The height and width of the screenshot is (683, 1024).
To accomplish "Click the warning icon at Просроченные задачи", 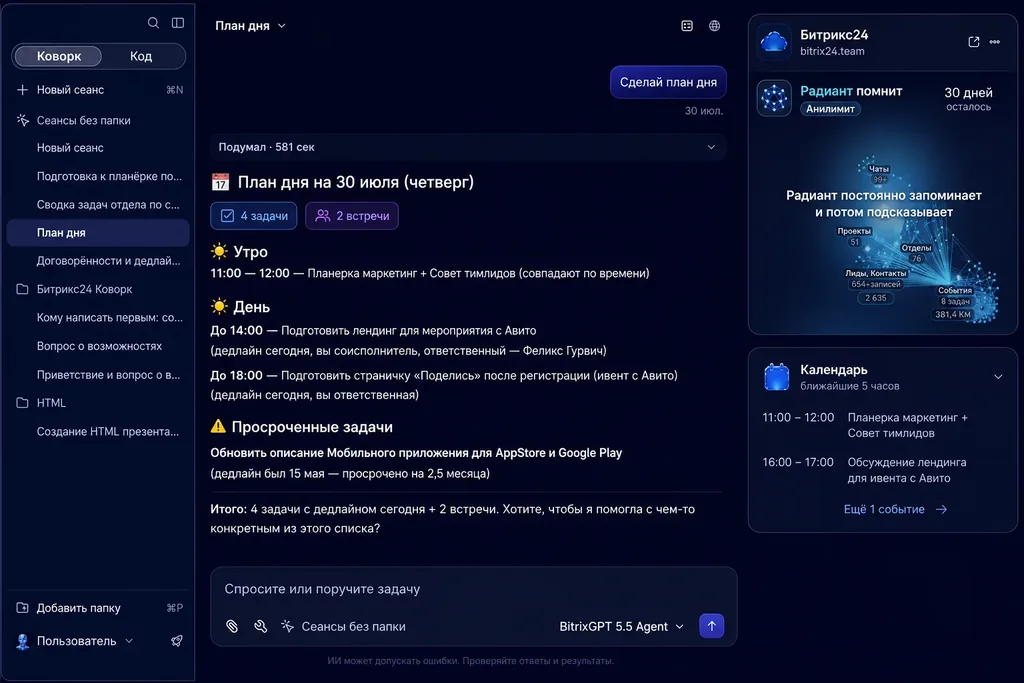I will [x=218, y=426].
